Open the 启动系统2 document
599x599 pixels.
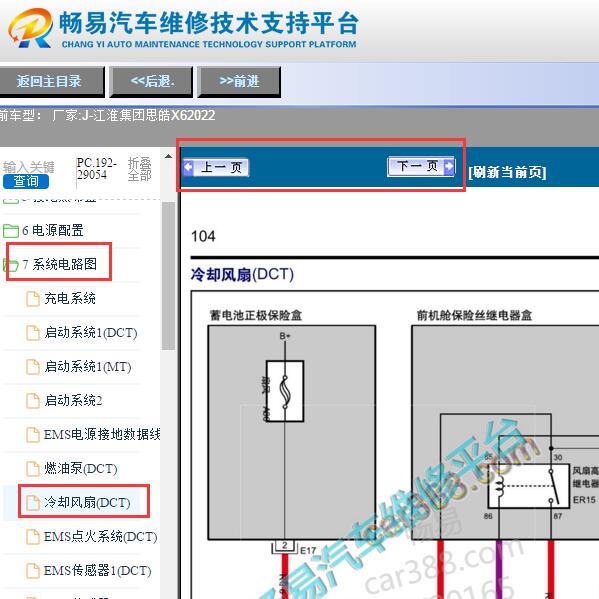(73, 400)
